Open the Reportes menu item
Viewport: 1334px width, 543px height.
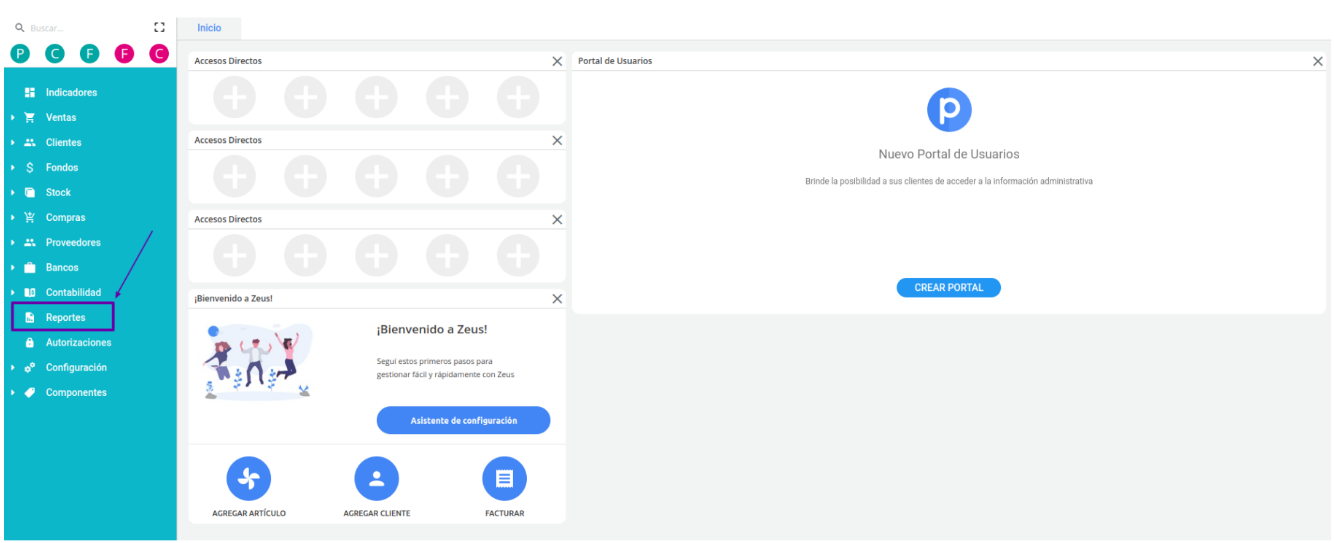tap(63, 317)
